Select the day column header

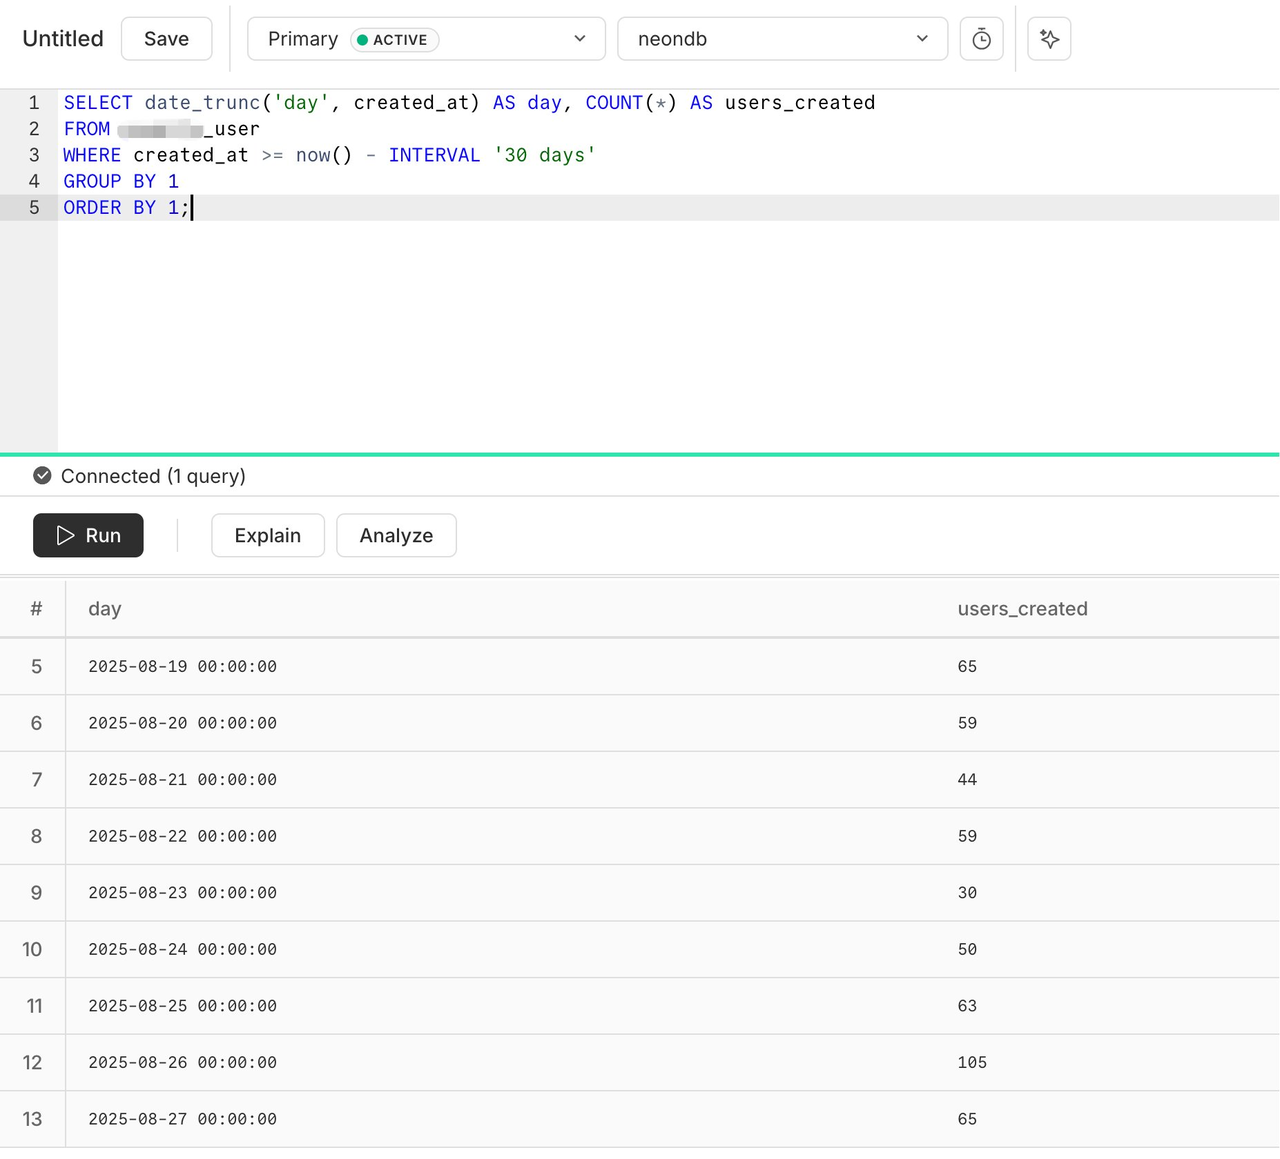105,609
